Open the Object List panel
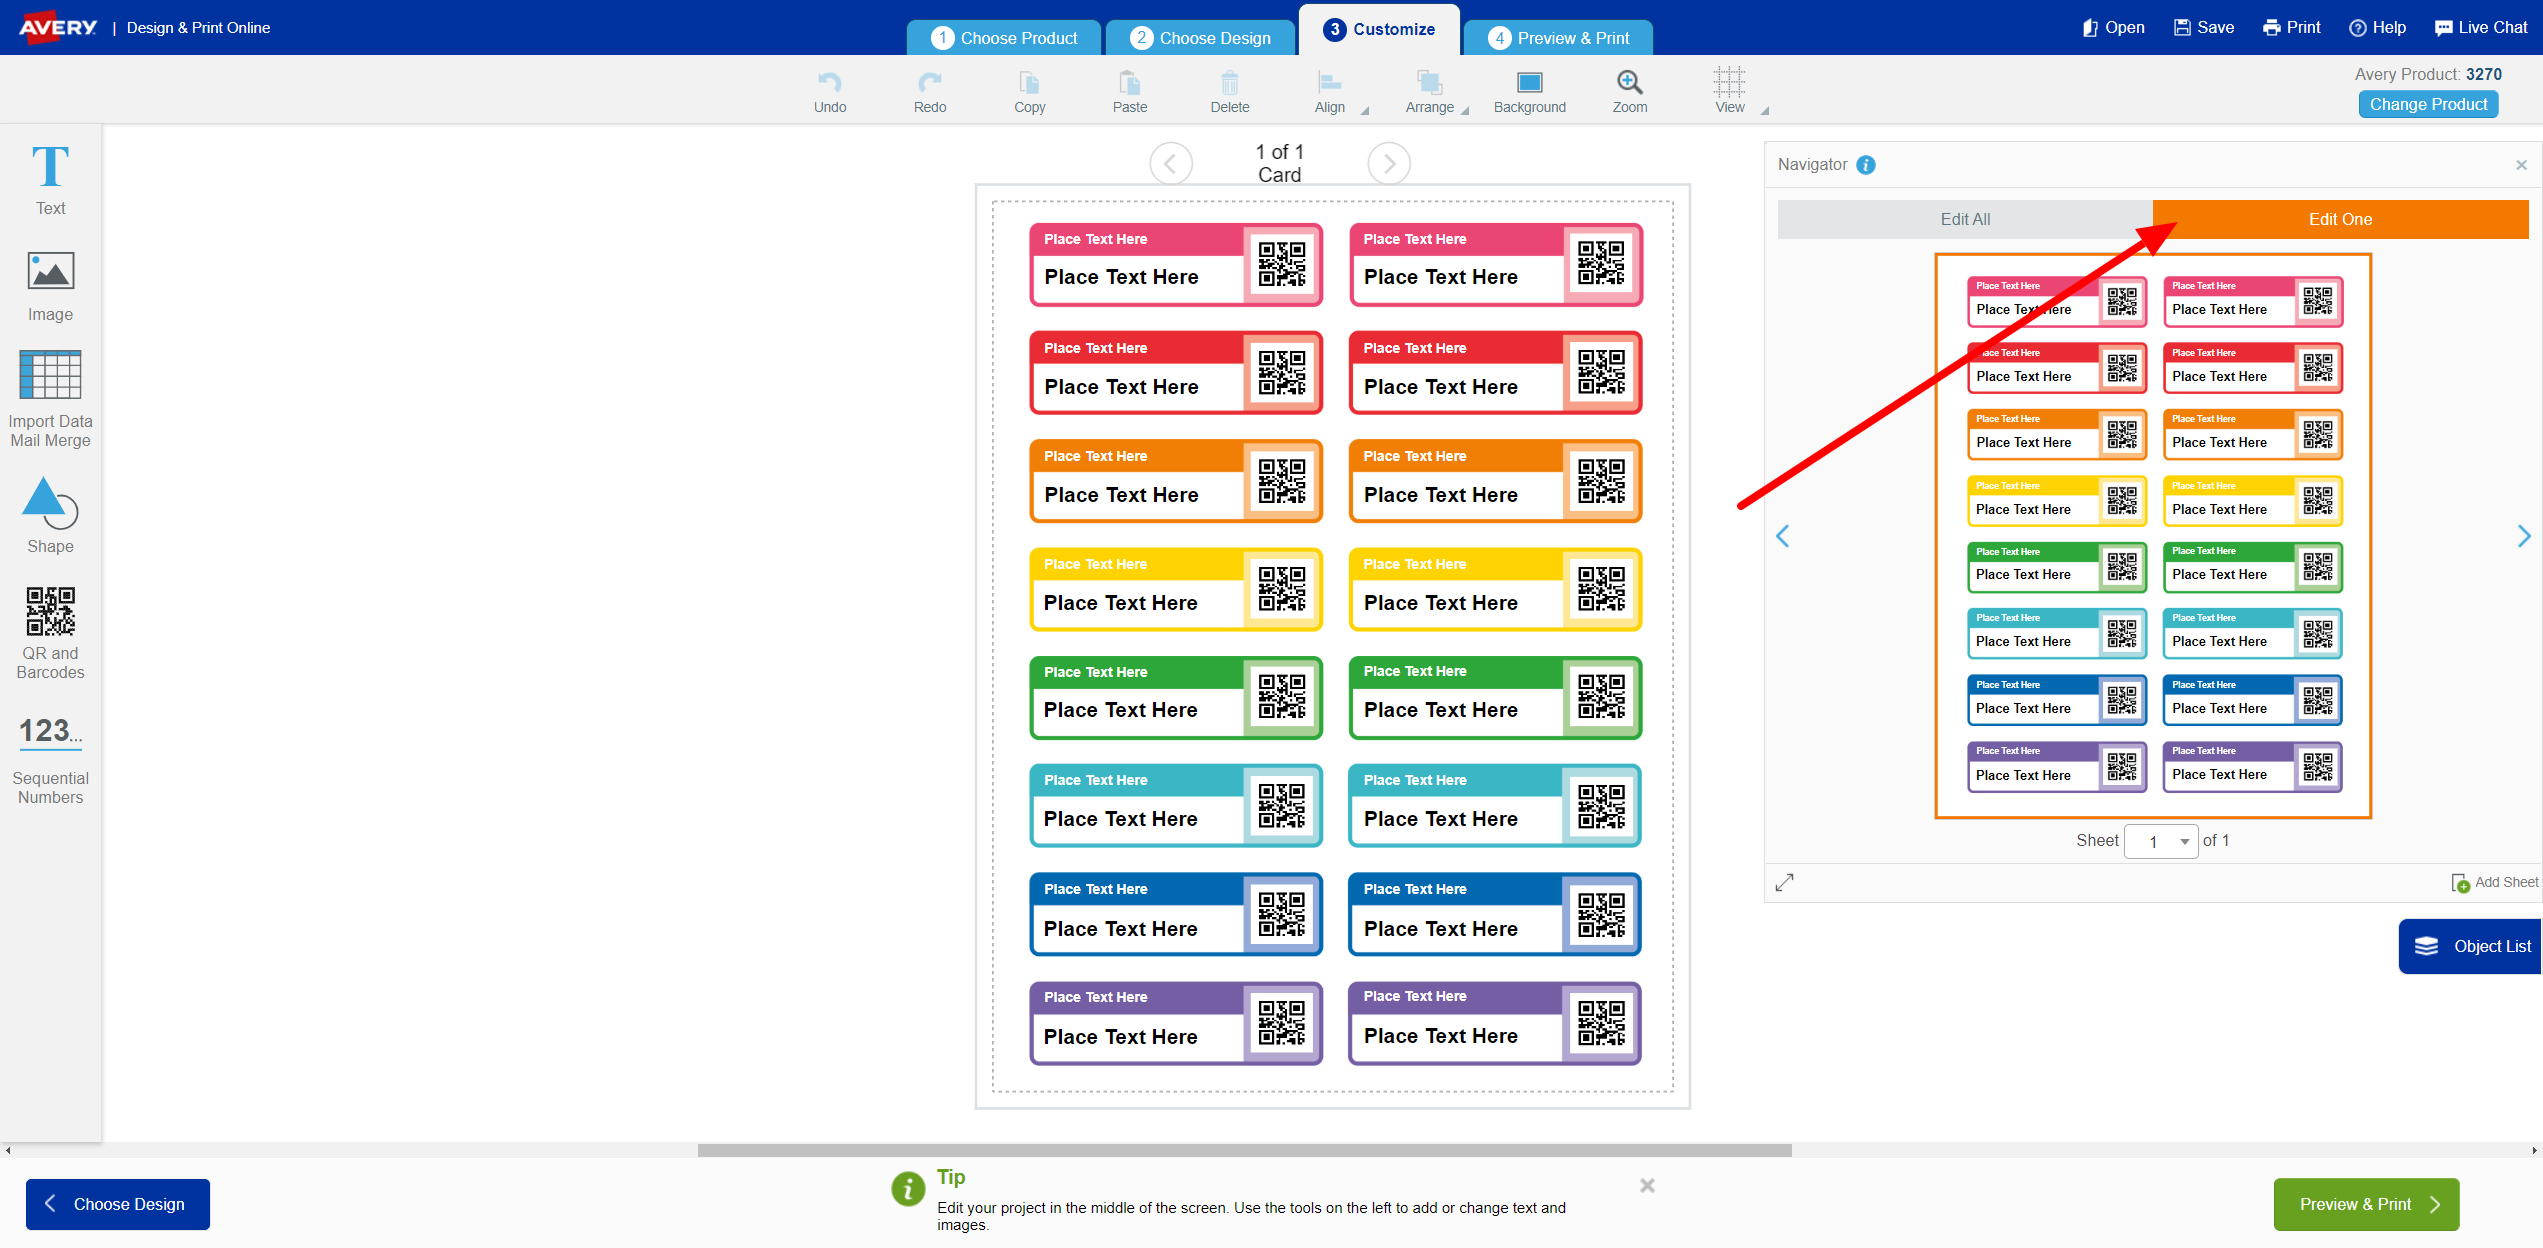Image resolution: width=2543 pixels, height=1248 pixels. pos(2471,946)
